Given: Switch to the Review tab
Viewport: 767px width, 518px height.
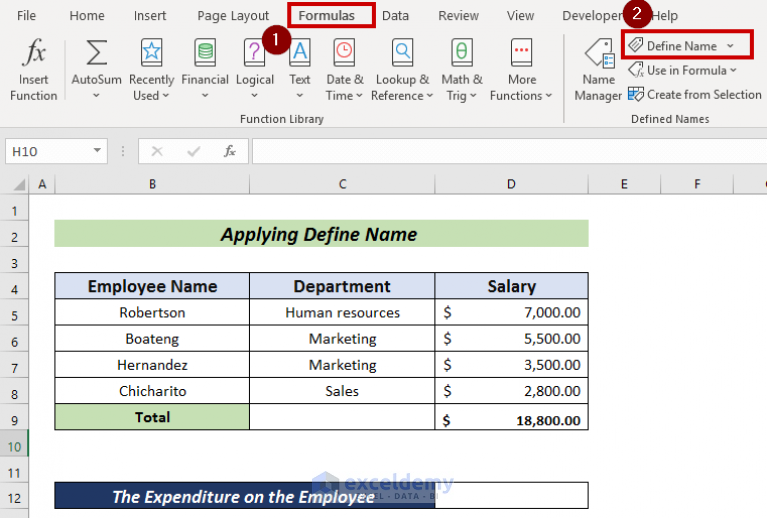Looking at the screenshot, I should coord(458,16).
